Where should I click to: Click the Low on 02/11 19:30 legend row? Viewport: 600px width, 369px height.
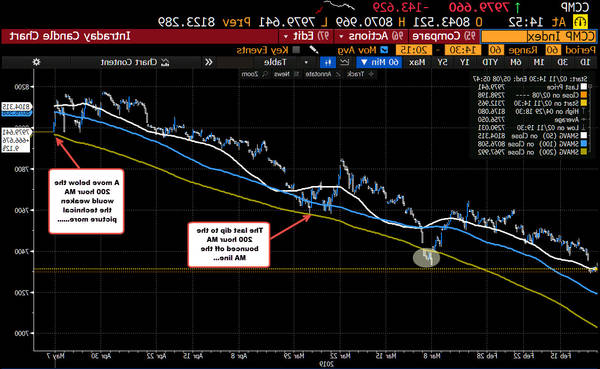[x=532, y=127]
